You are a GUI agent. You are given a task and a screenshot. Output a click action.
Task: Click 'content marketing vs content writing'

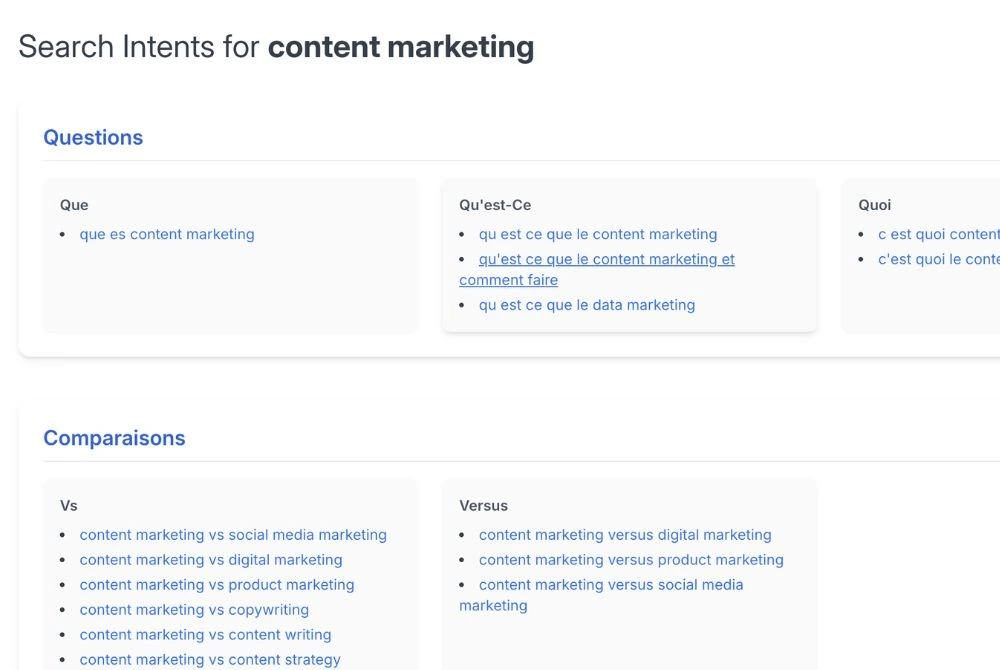click(x=205, y=635)
